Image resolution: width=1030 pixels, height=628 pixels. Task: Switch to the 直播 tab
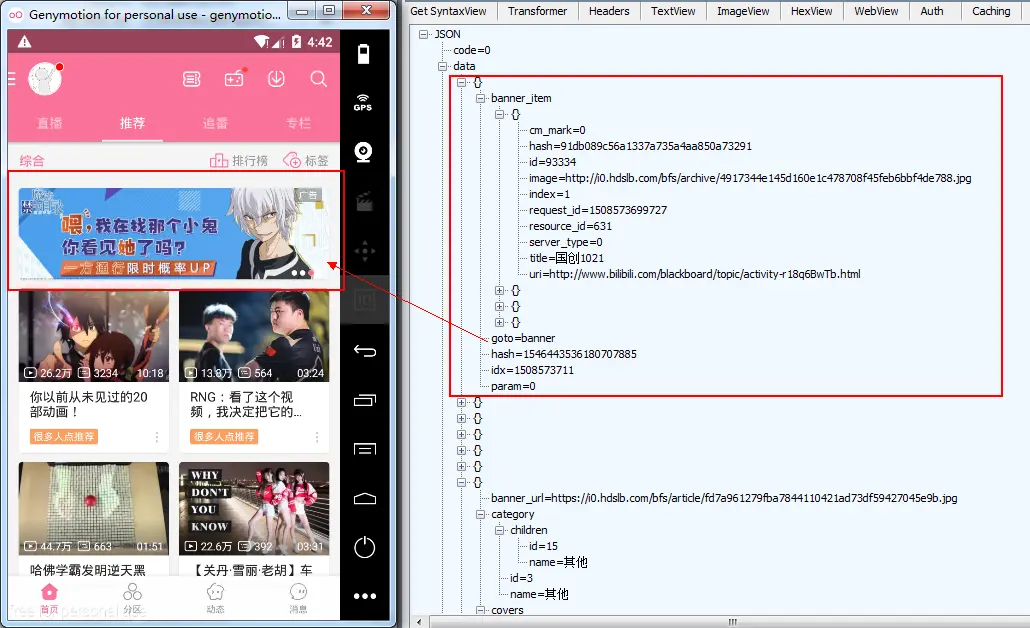[x=49, y=123]
